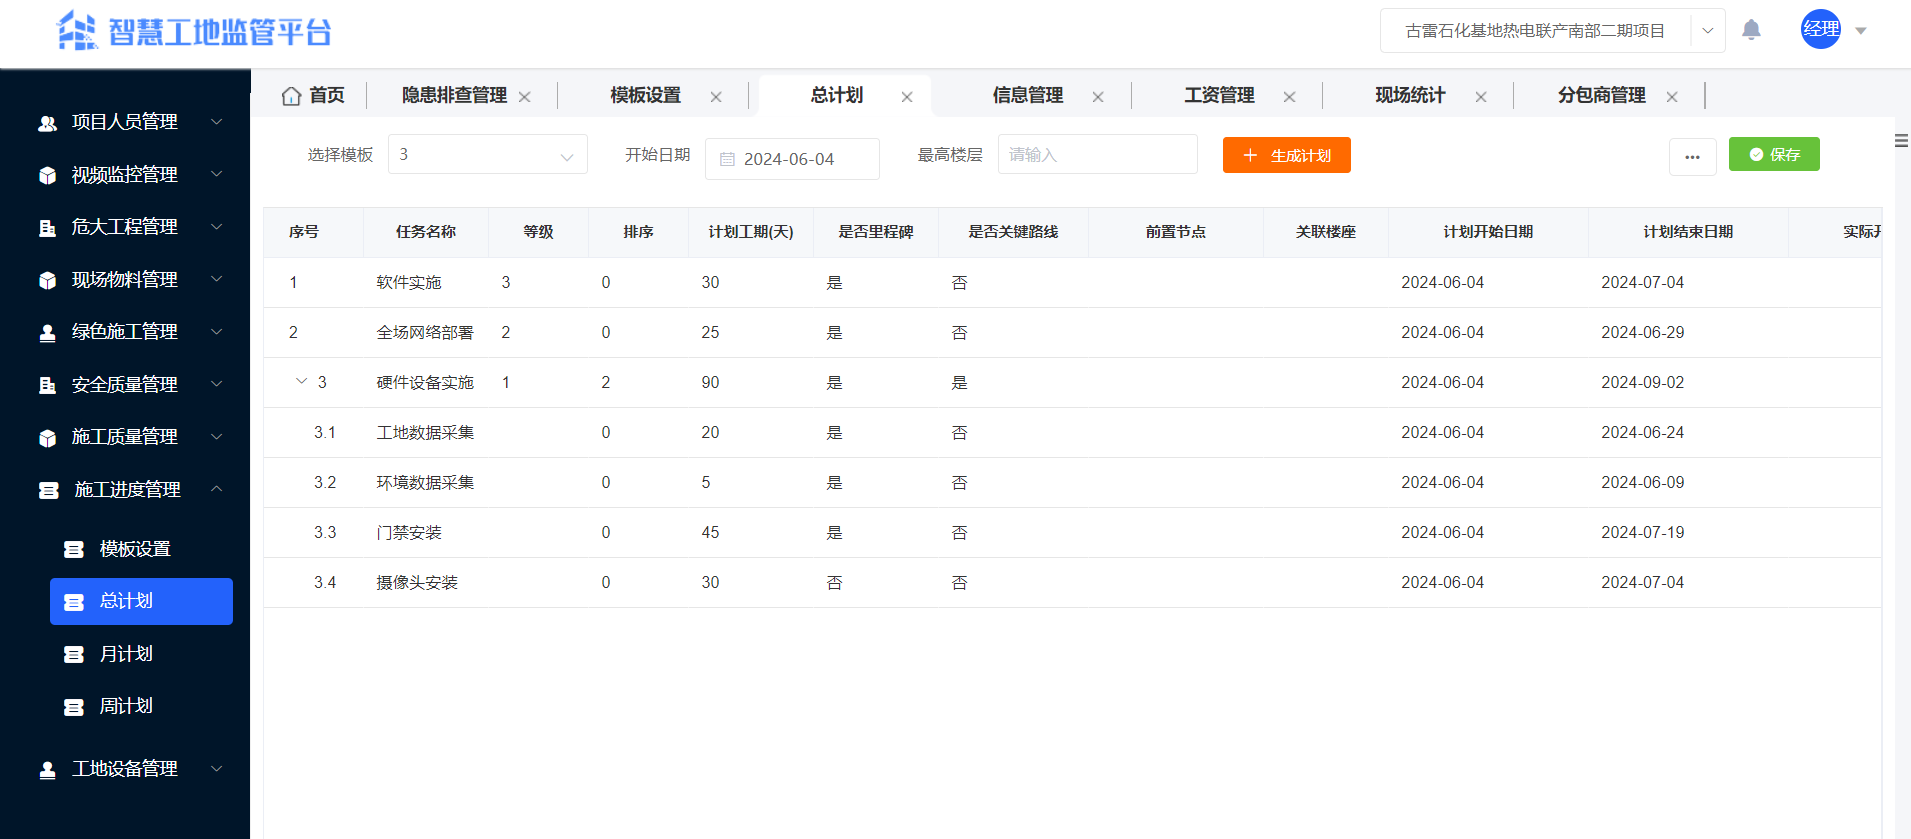Click the 工地设备管理 person icon
This screenshot has width=1911, height=839.
click(x=47, y=770)
